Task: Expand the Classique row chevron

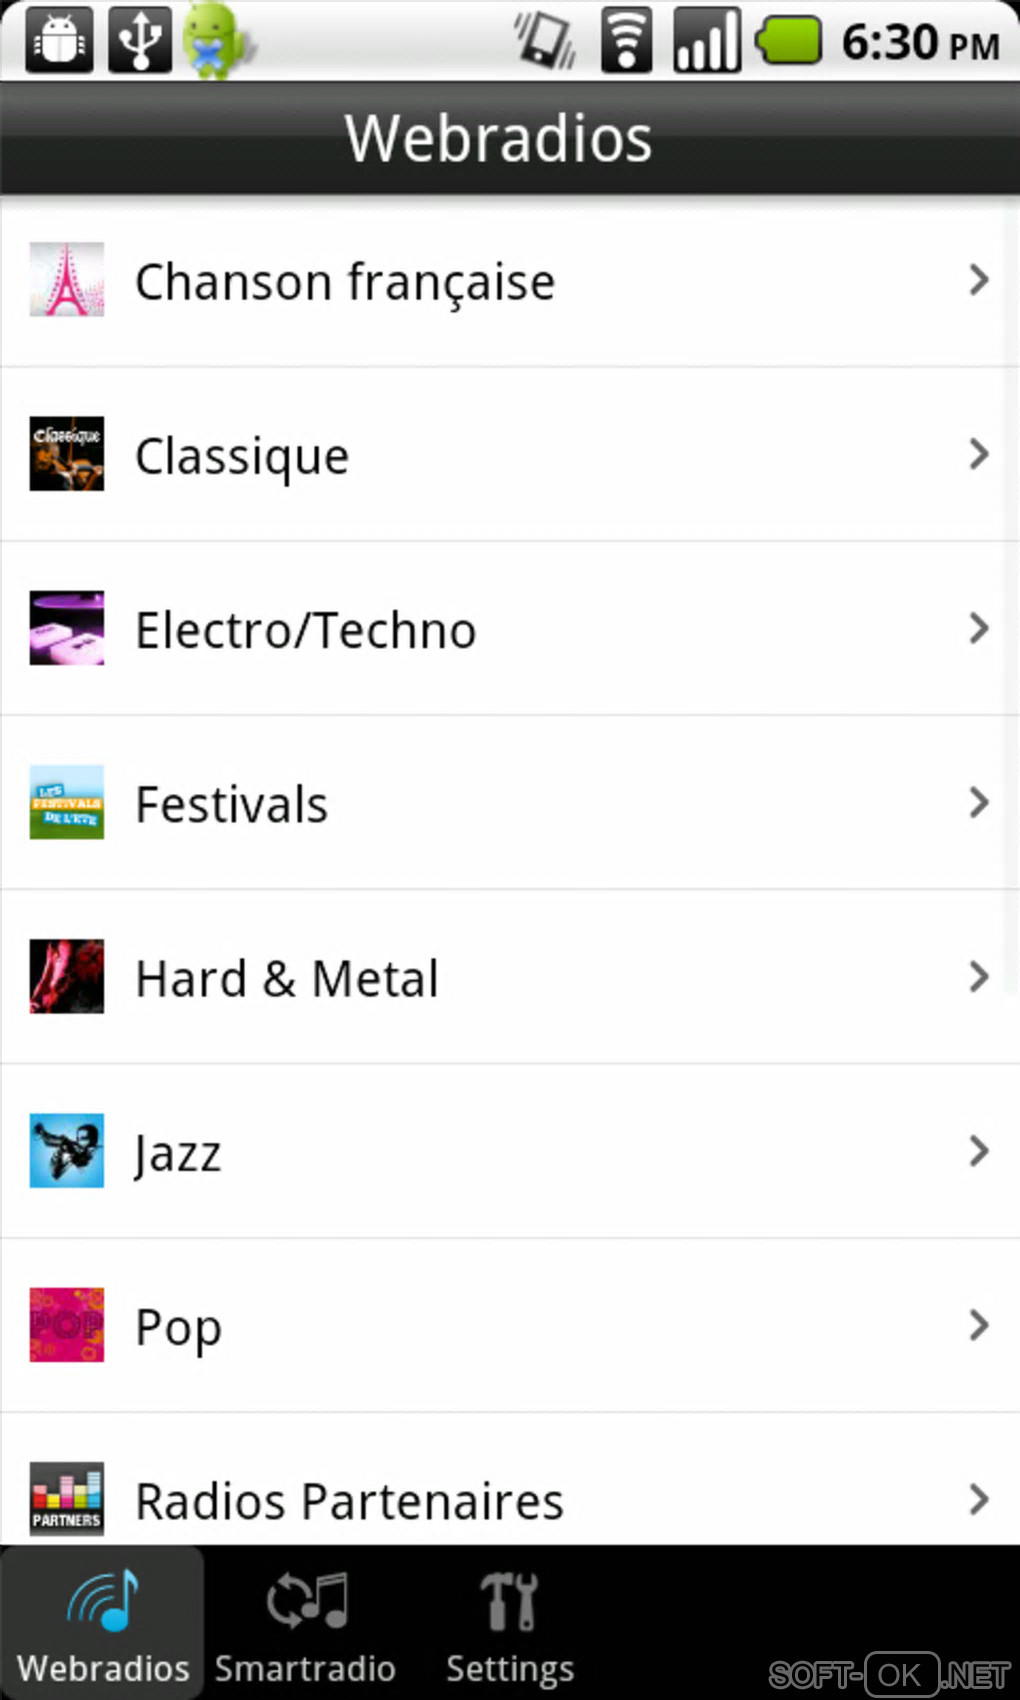Action: point(979,454)
